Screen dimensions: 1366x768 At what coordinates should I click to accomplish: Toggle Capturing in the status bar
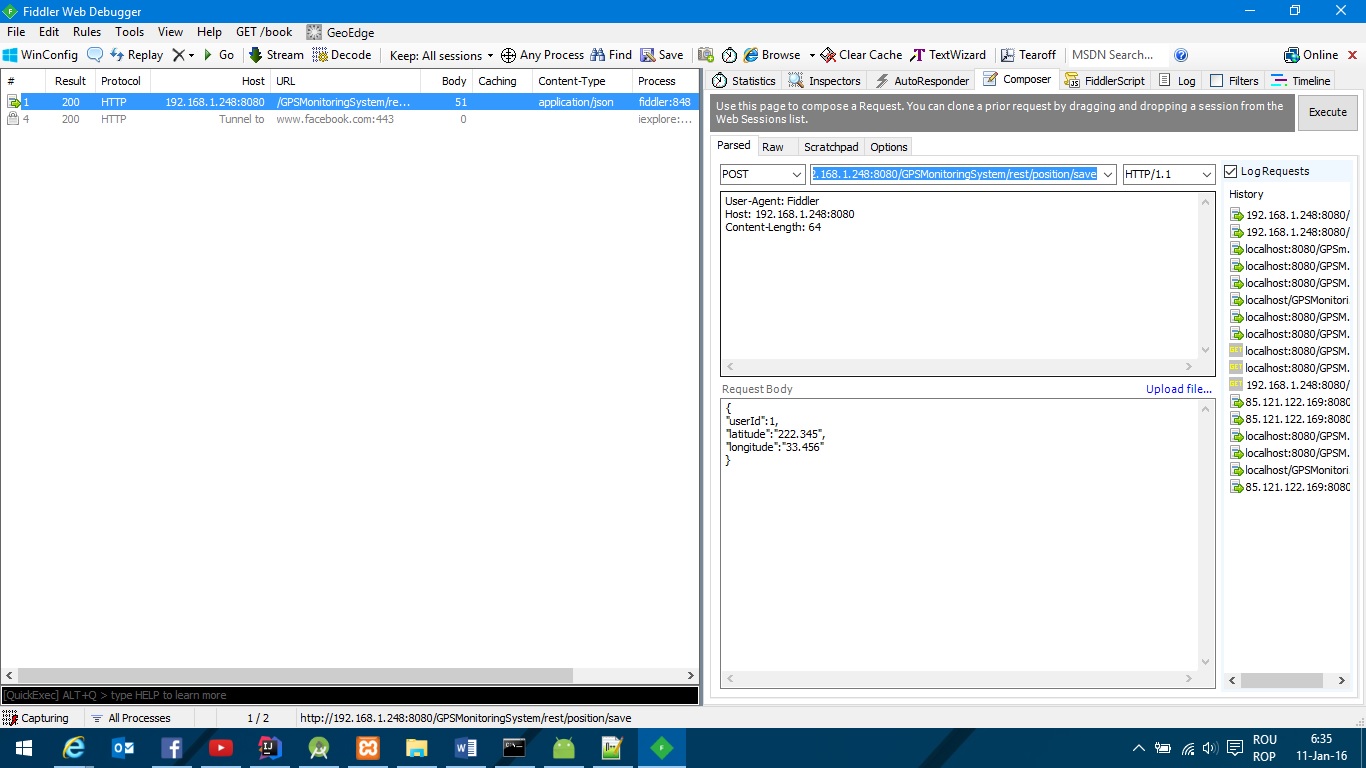[x=36, y=718]
